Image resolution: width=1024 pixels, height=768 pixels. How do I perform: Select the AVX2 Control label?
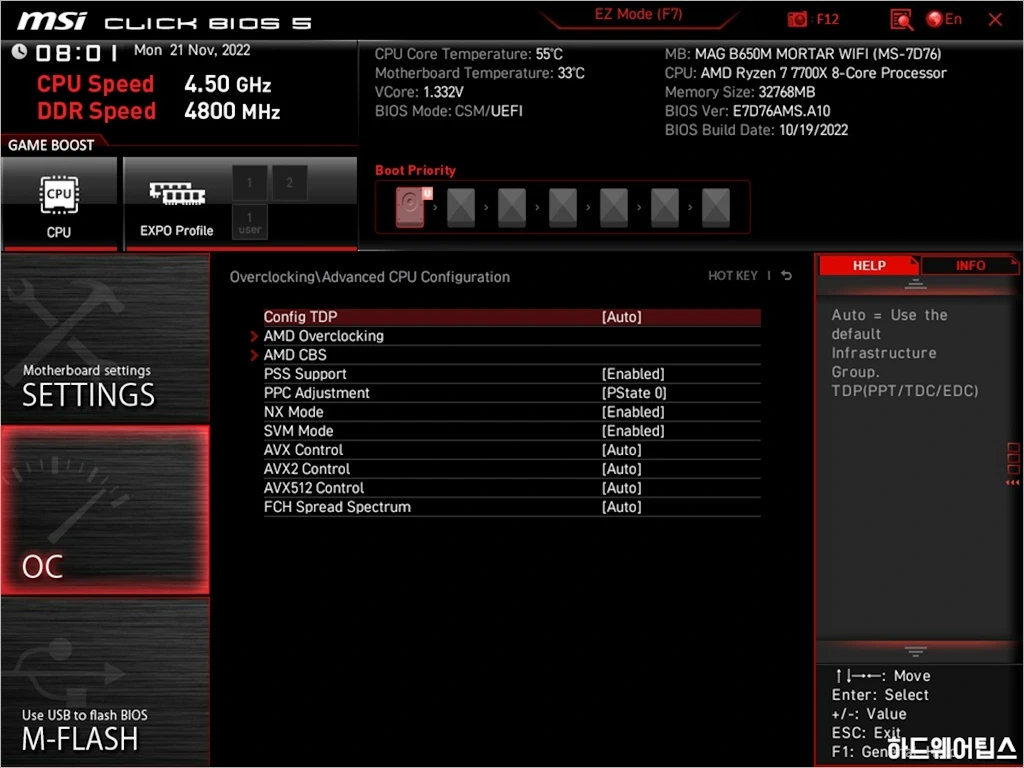click(x=307, y=468)
